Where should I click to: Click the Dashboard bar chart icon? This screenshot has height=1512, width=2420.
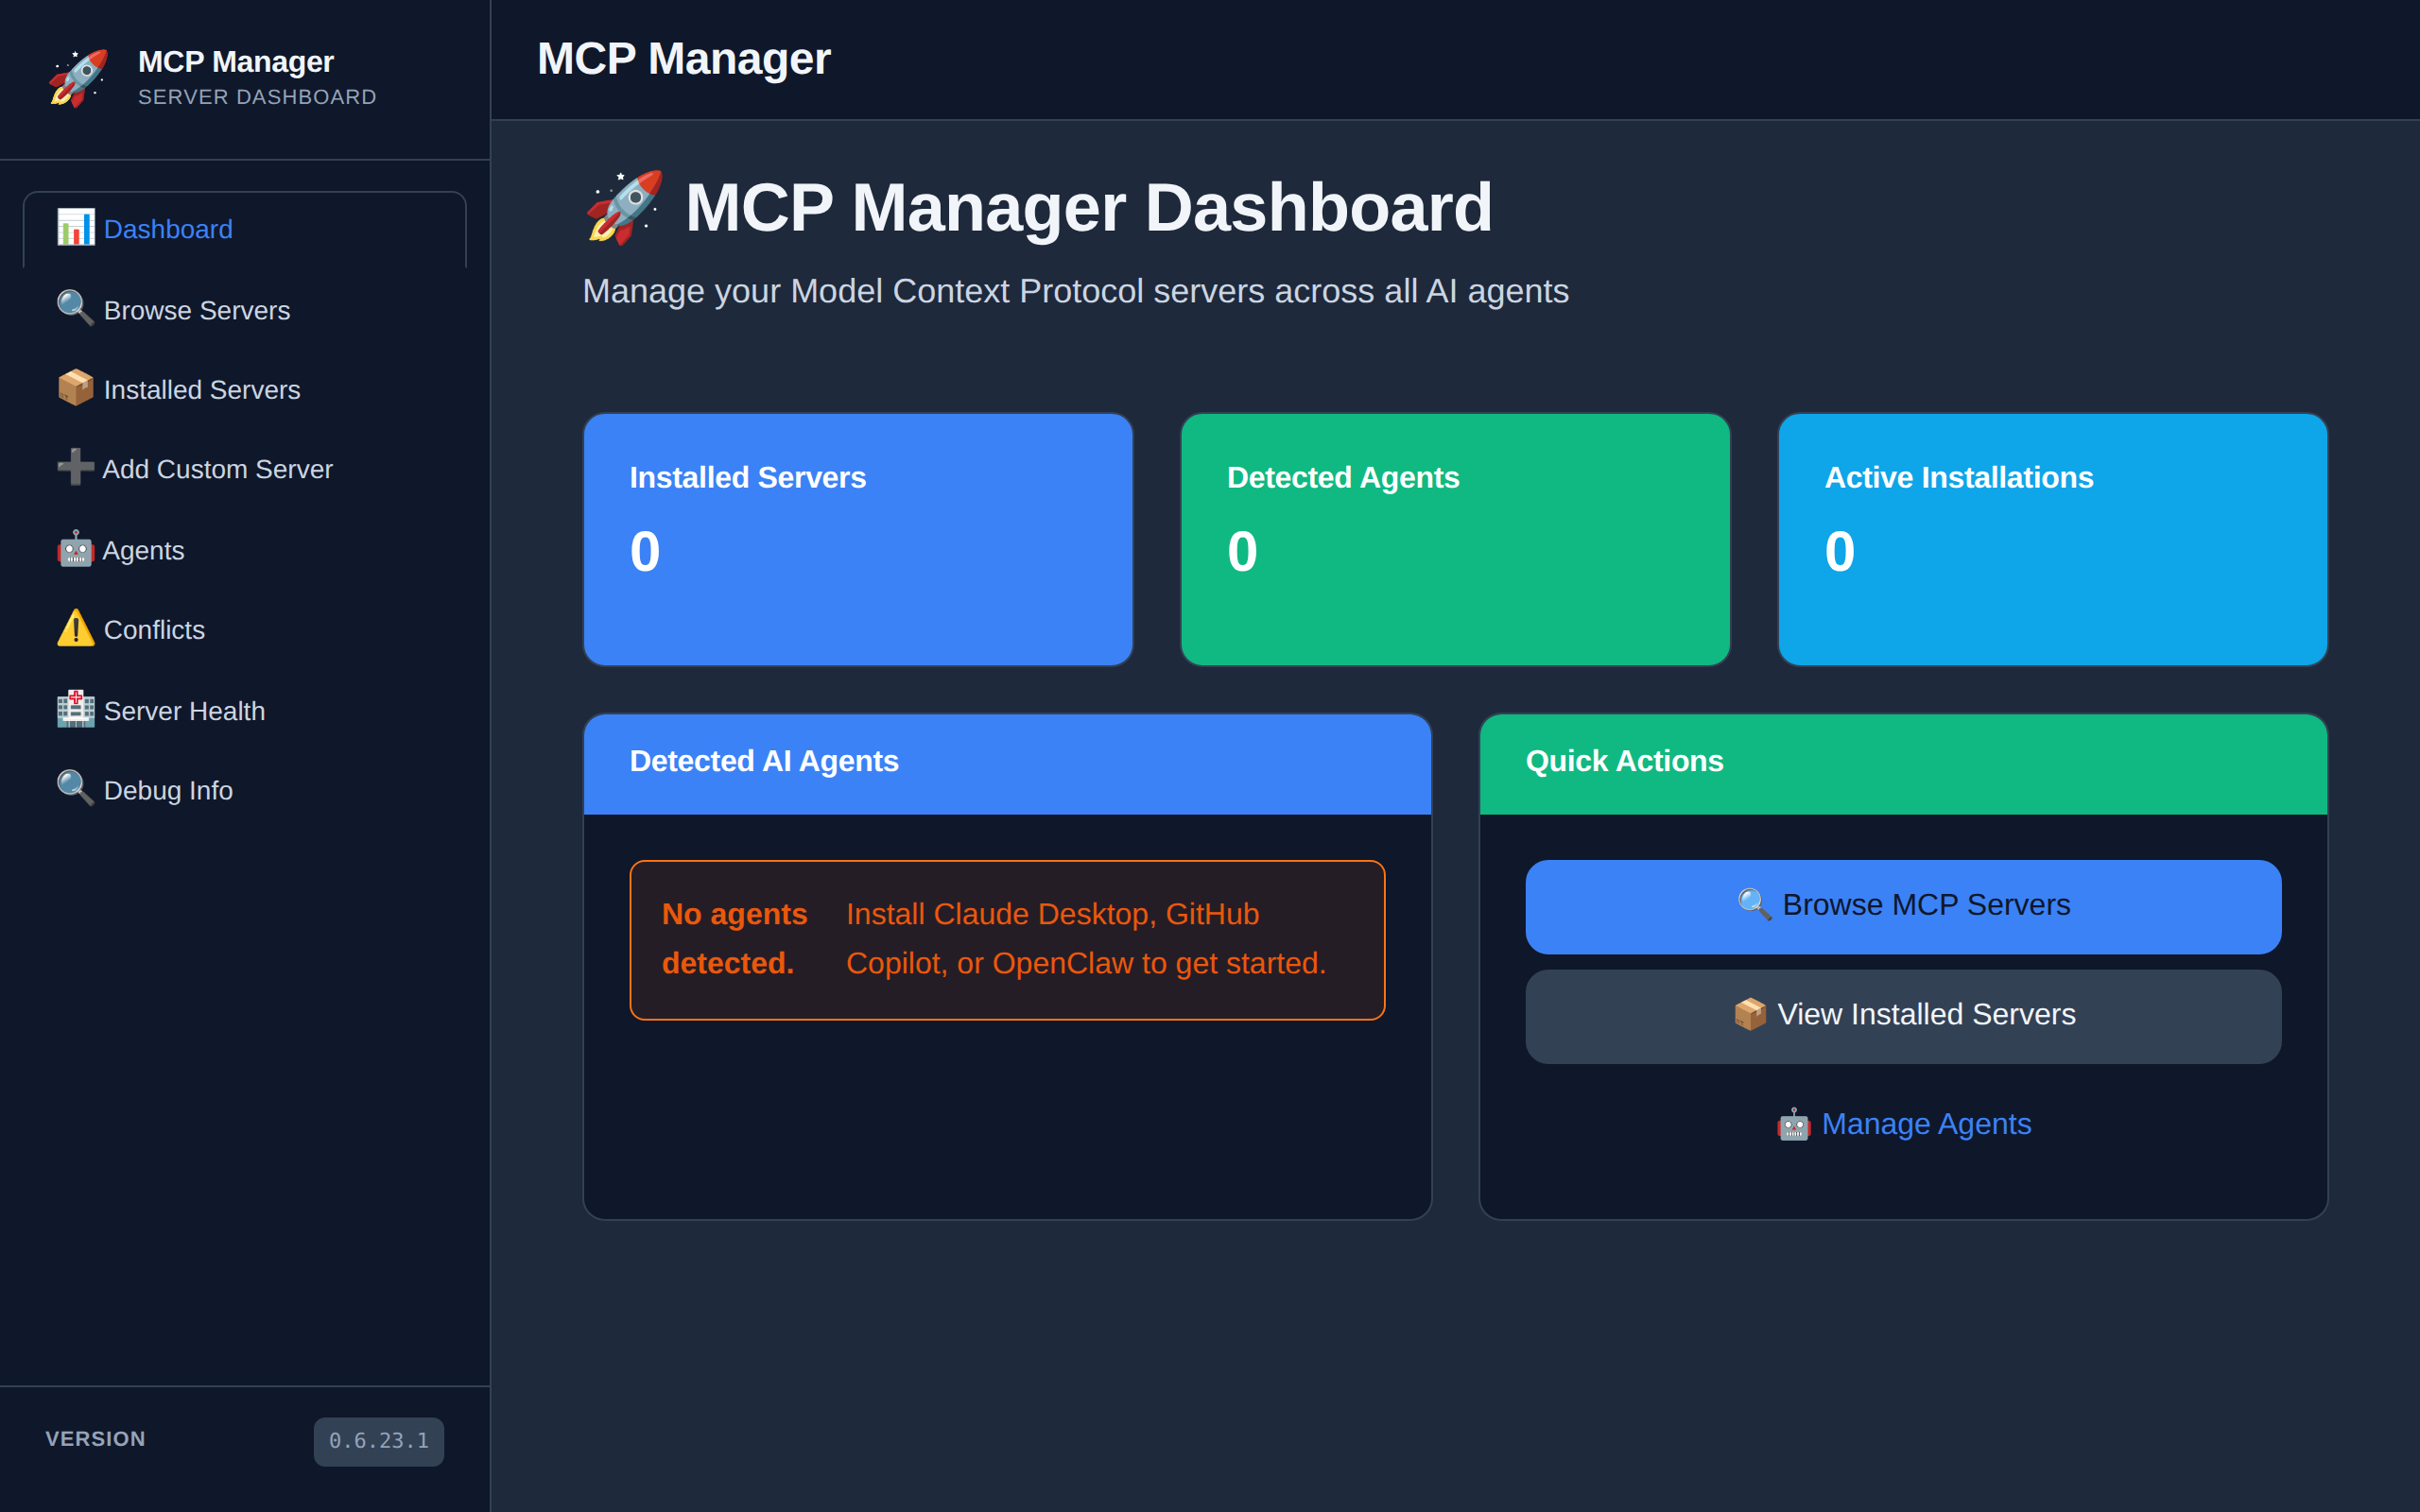76,228
